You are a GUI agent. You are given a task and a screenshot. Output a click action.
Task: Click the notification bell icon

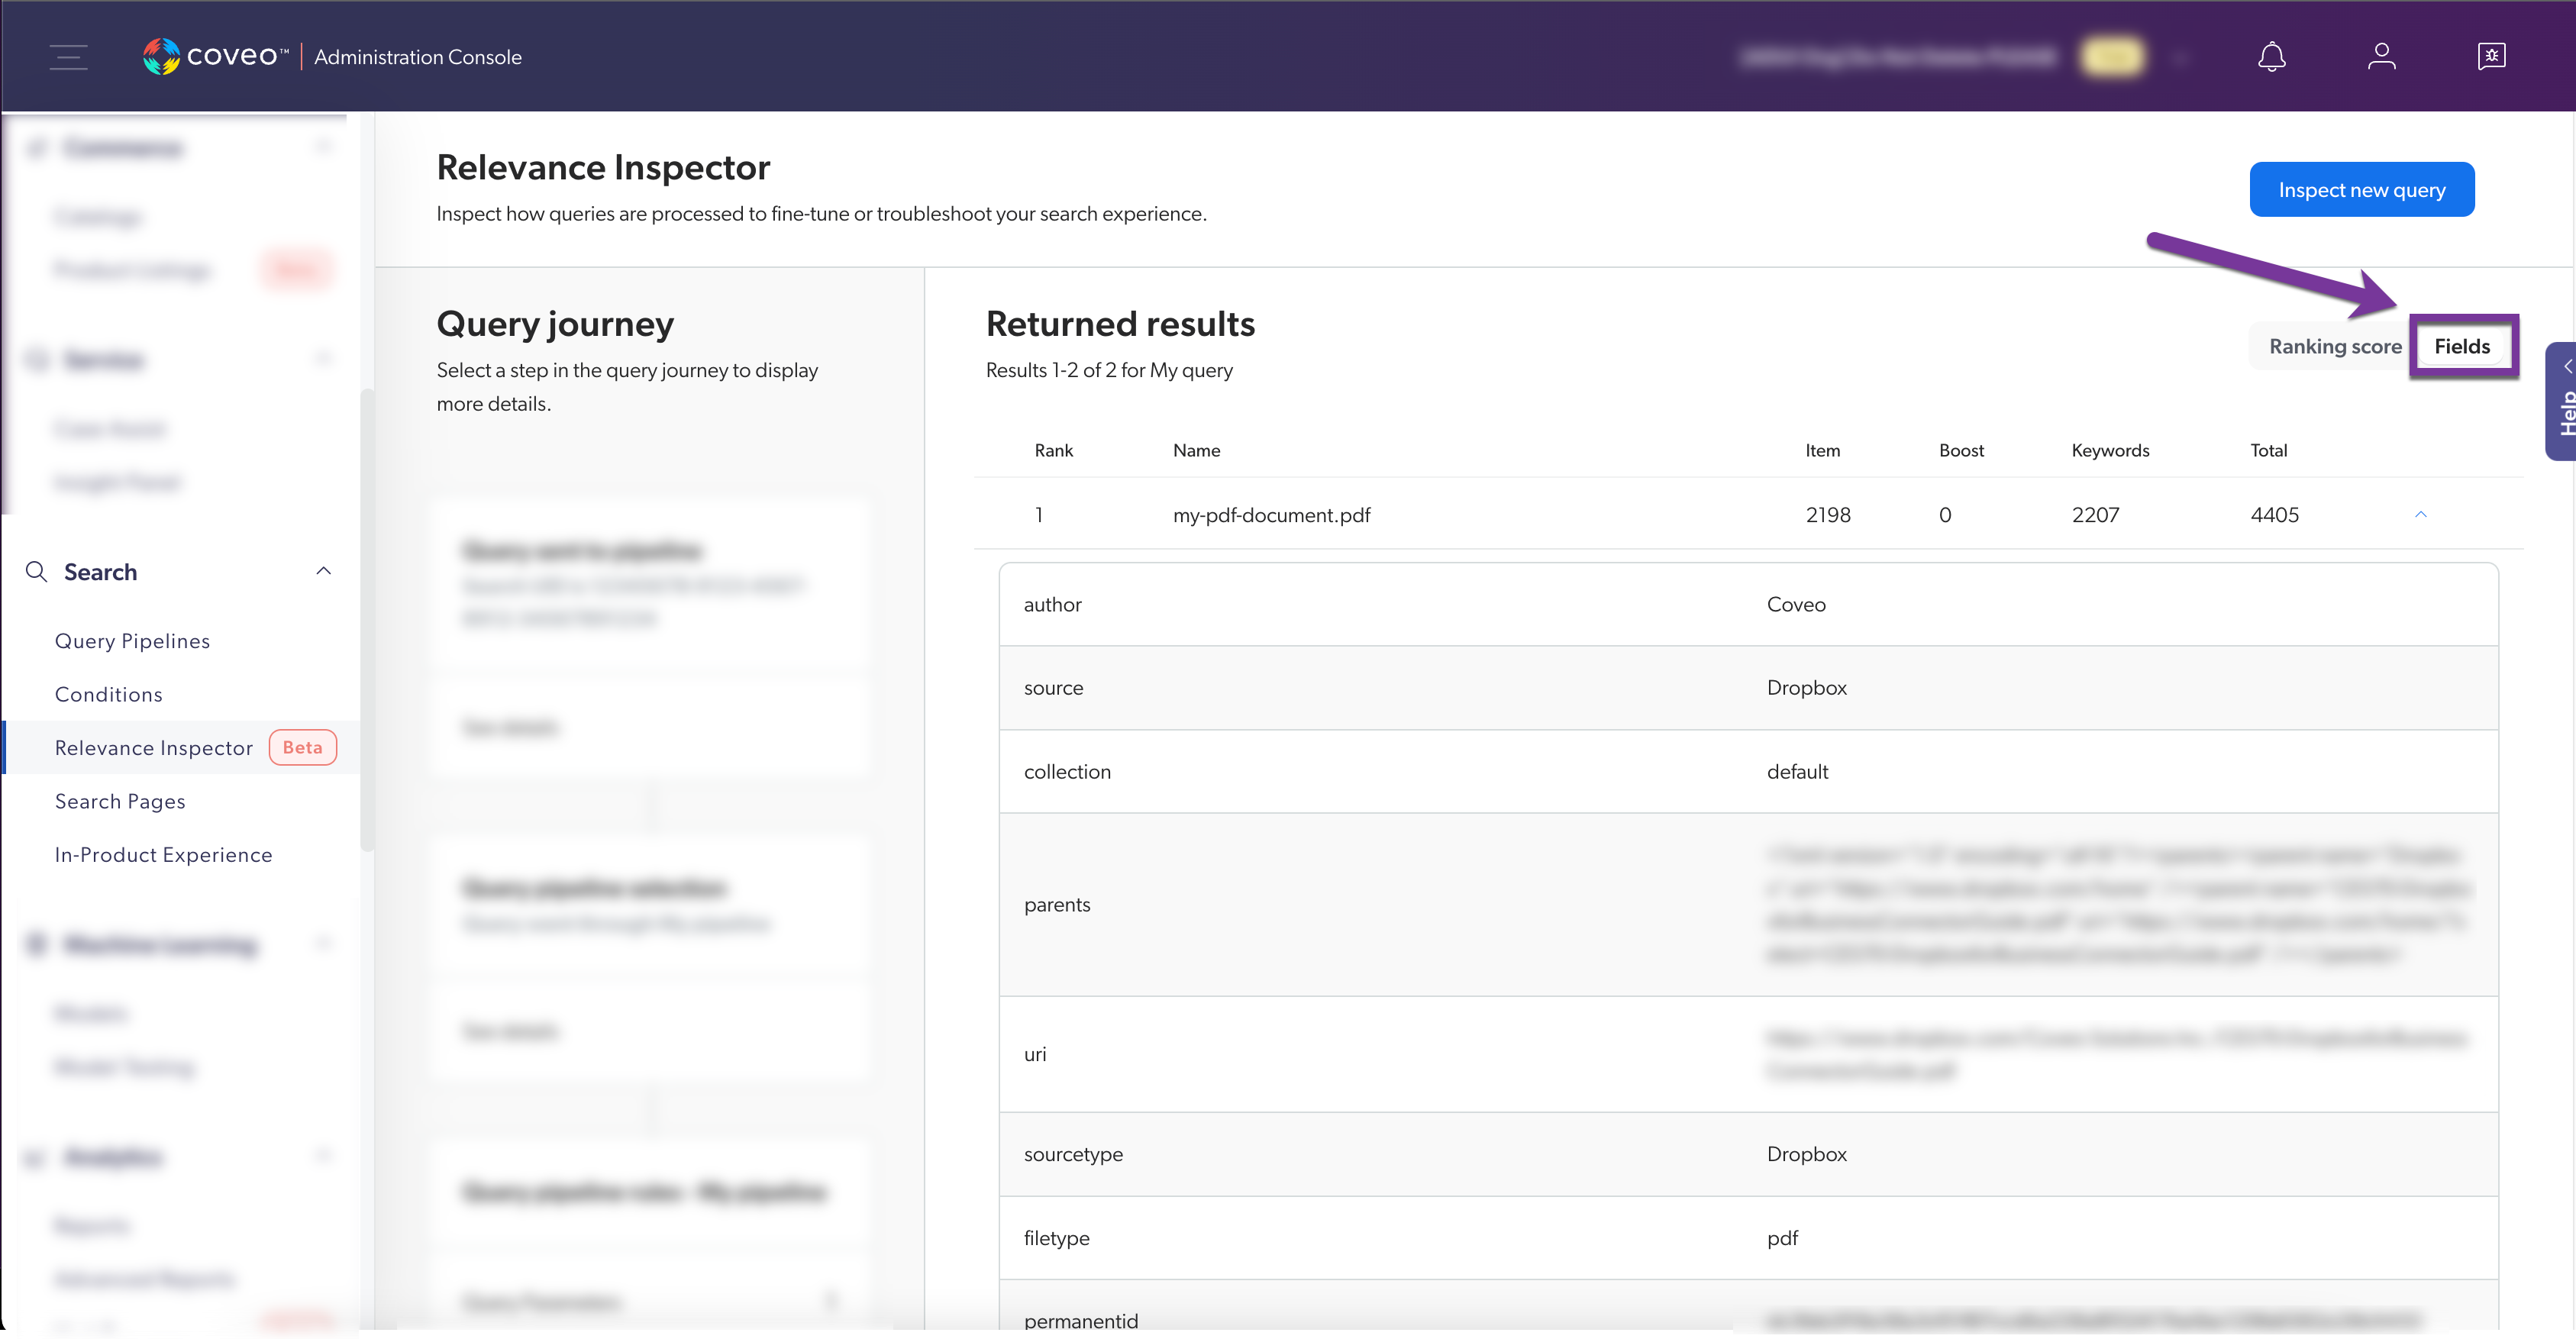2273,56
